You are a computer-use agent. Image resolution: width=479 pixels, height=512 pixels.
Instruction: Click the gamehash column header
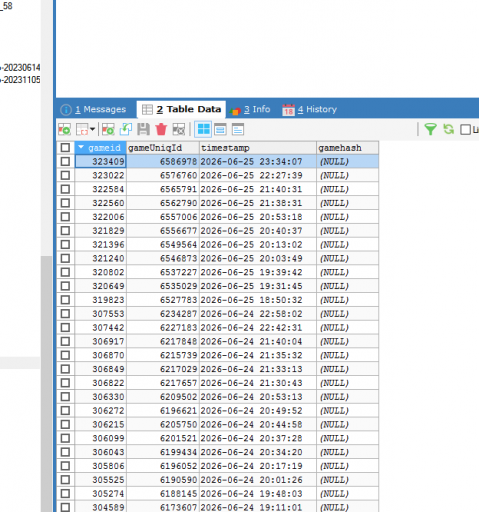(347, 148)
